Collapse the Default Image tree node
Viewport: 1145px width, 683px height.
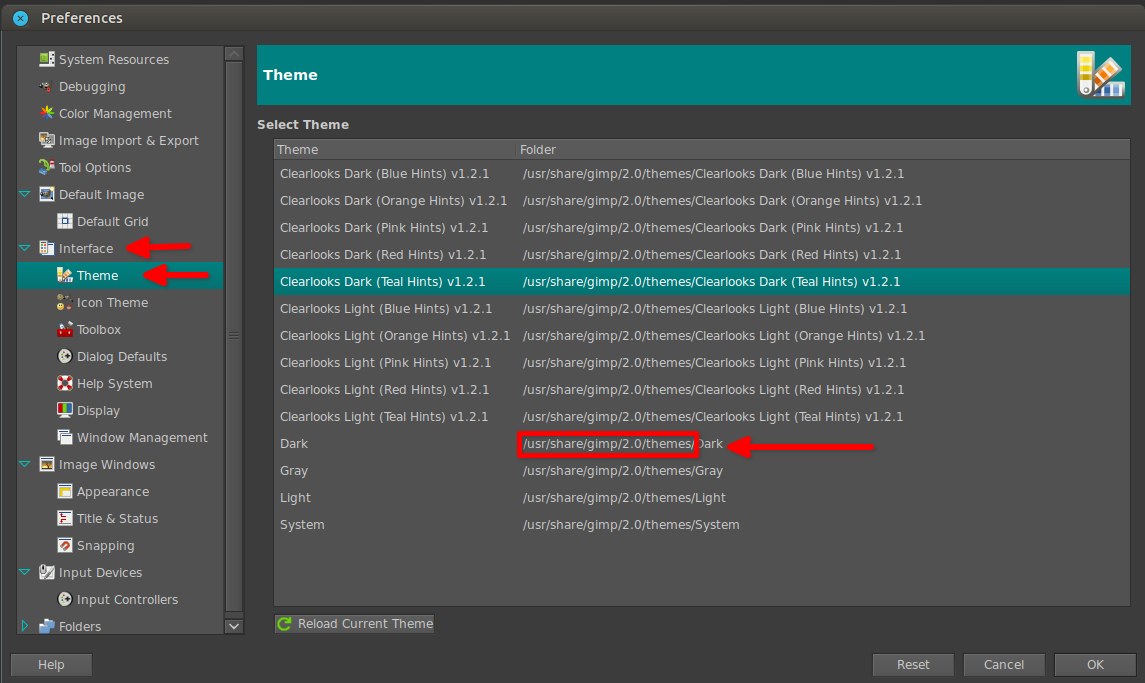(25, 194)
